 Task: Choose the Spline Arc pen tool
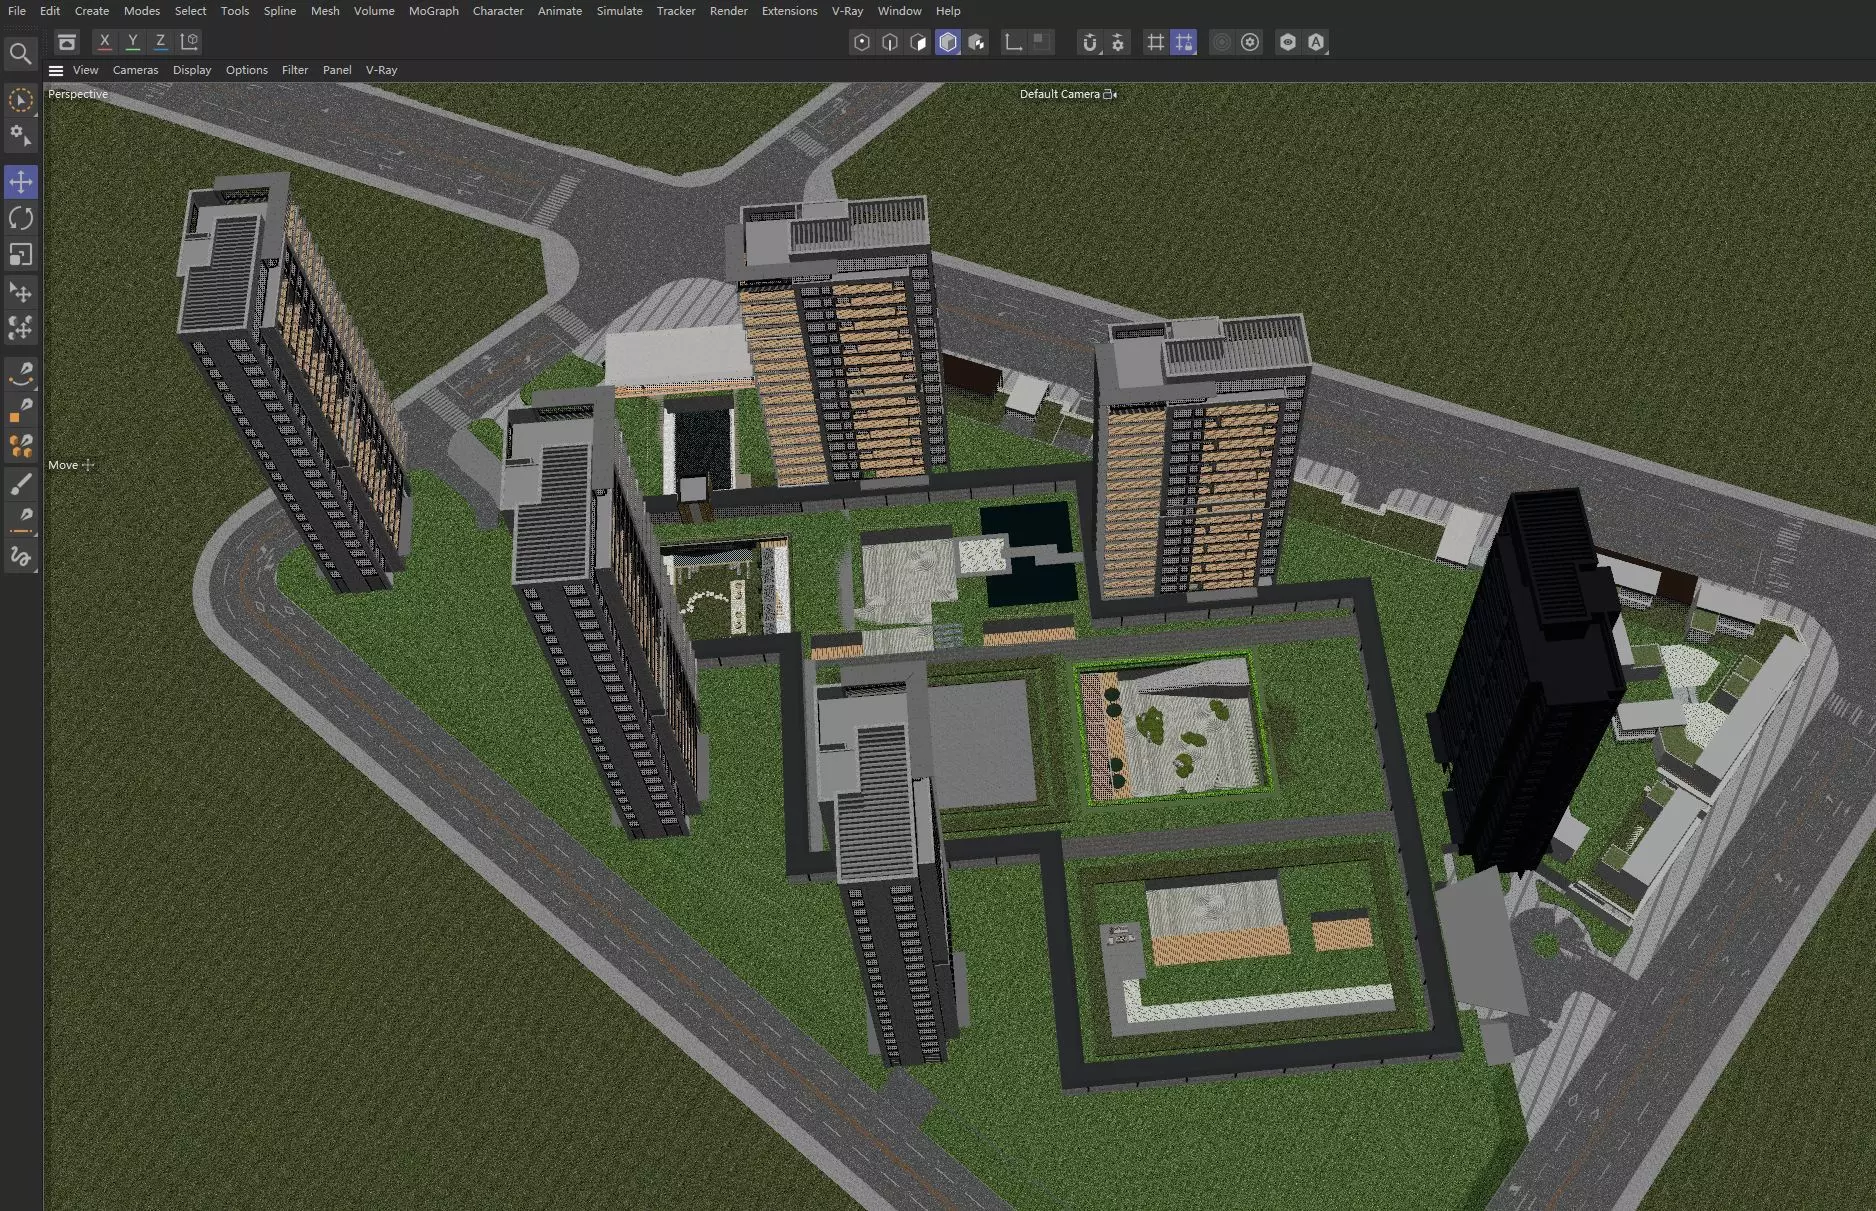20,374
